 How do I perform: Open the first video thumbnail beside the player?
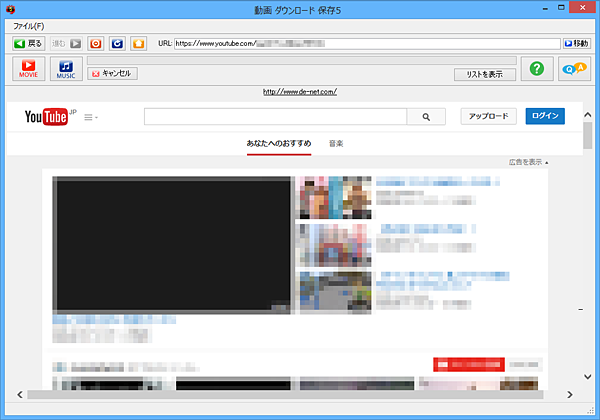tap(336, 197)
